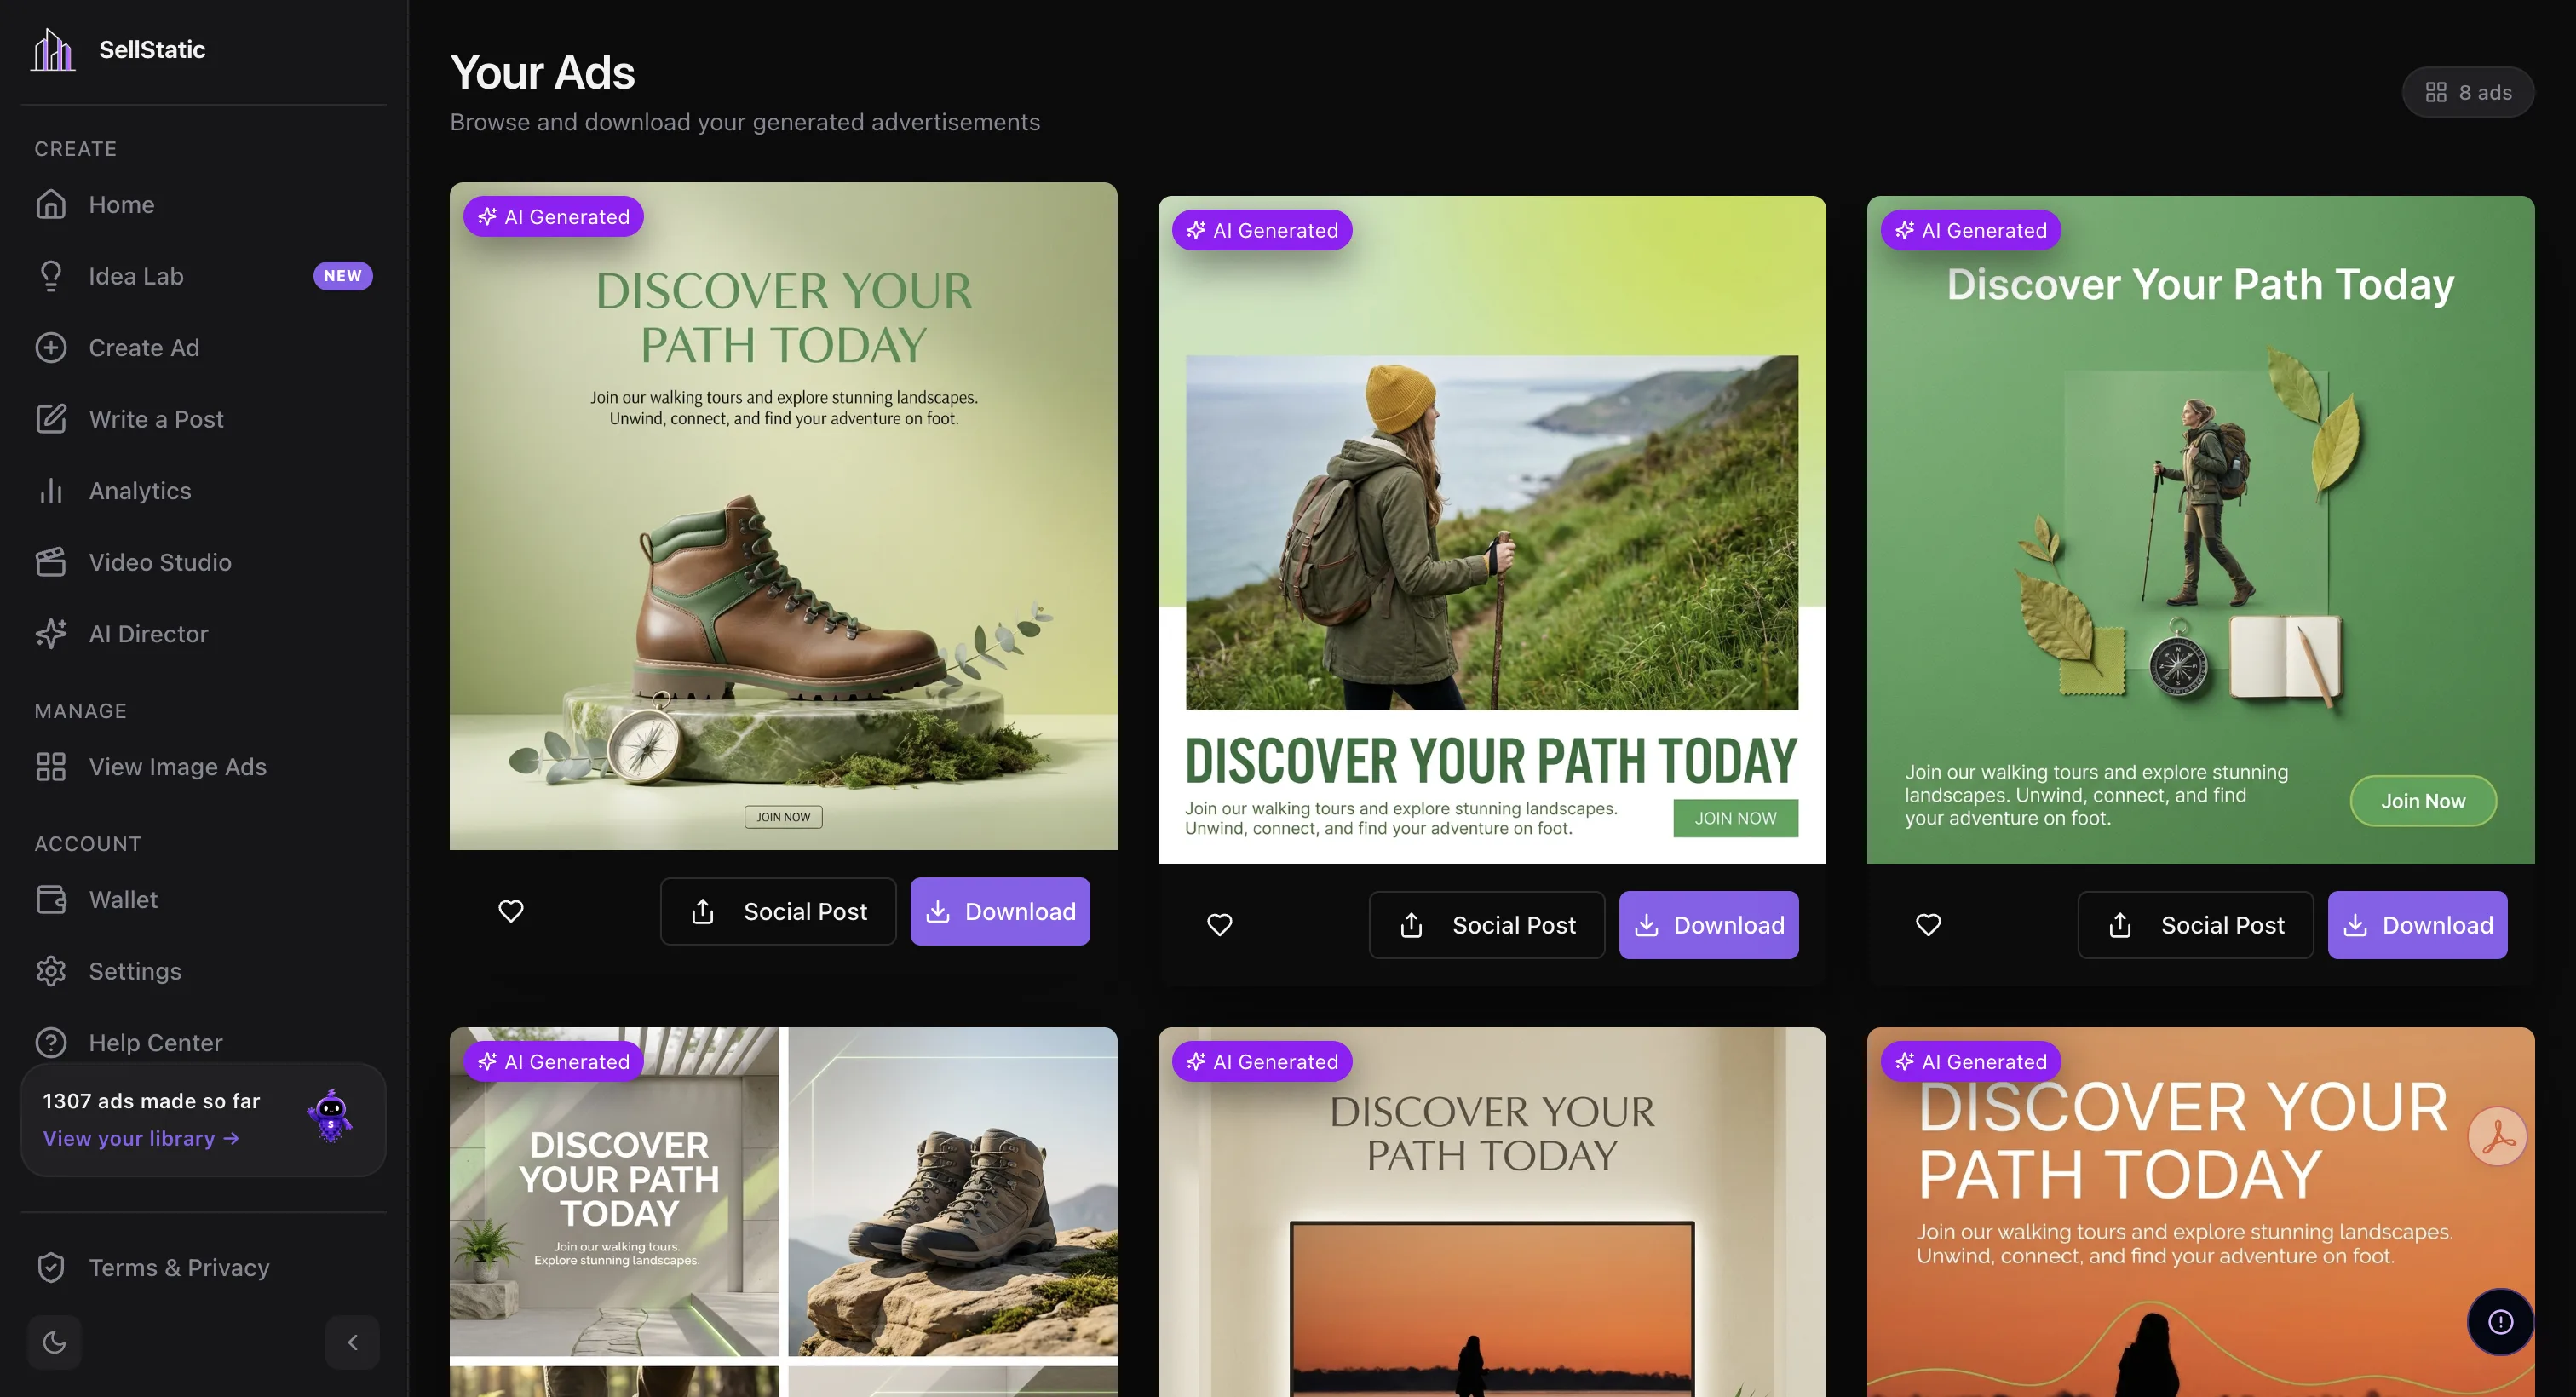Click the Wallet icon
Viewport: 2576px width, 1397px height.
(51, 900)
